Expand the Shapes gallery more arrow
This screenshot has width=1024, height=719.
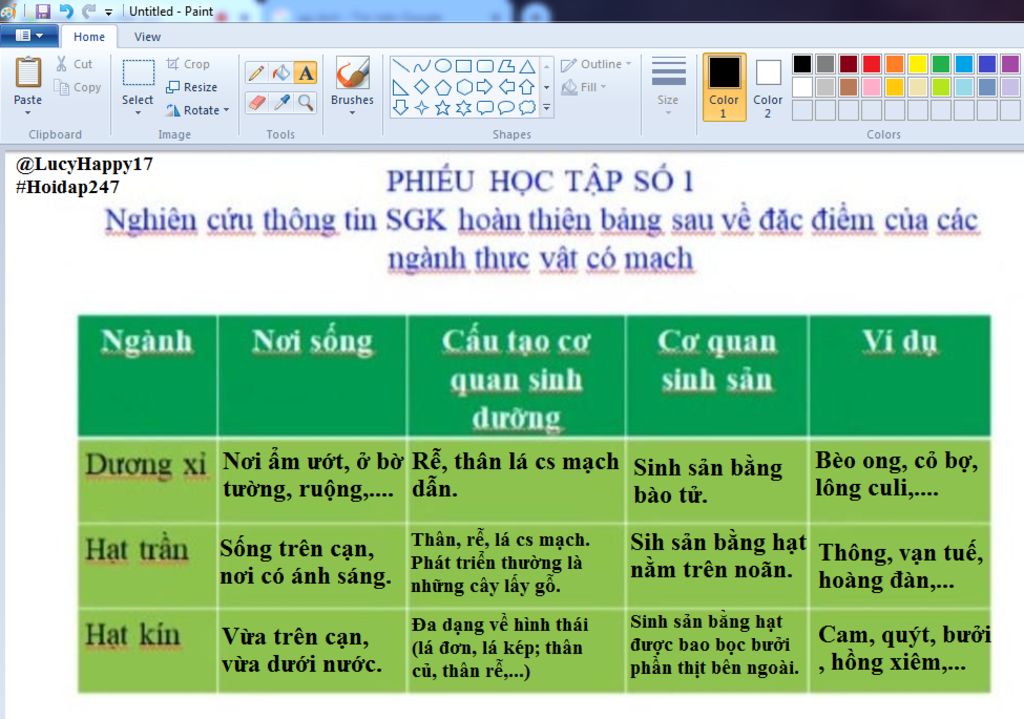click(547, 108)
